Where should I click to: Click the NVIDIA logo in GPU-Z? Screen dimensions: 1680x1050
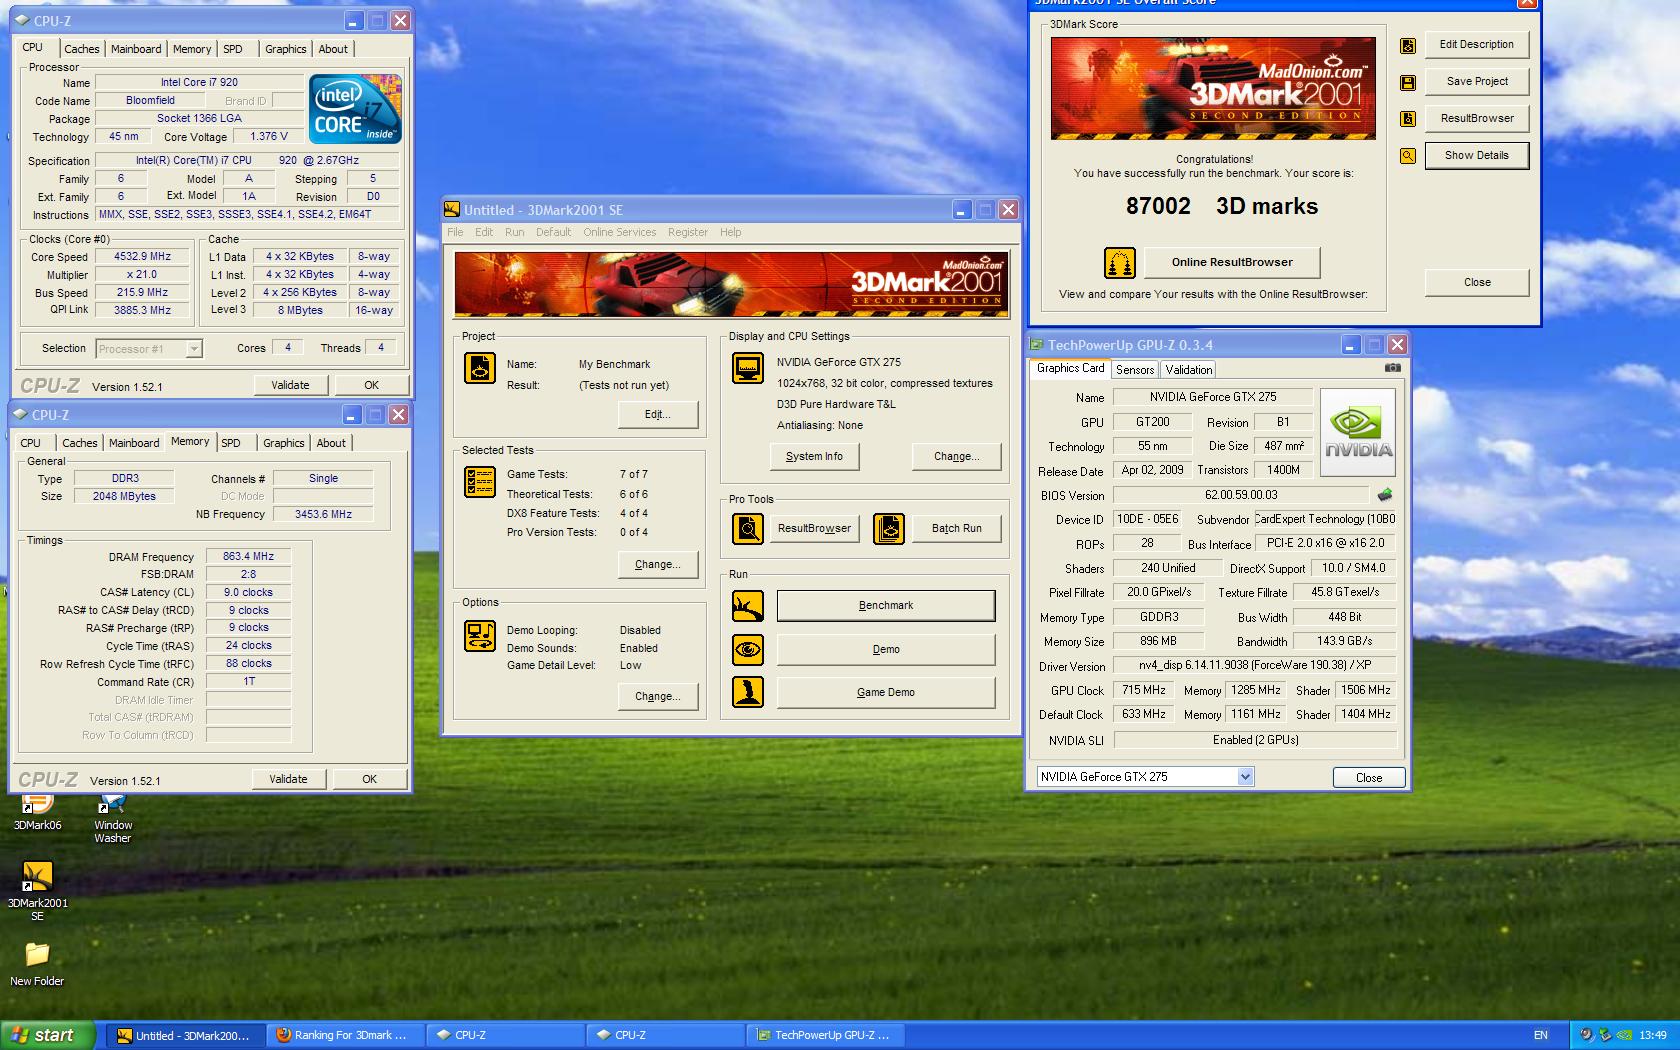1358,431
